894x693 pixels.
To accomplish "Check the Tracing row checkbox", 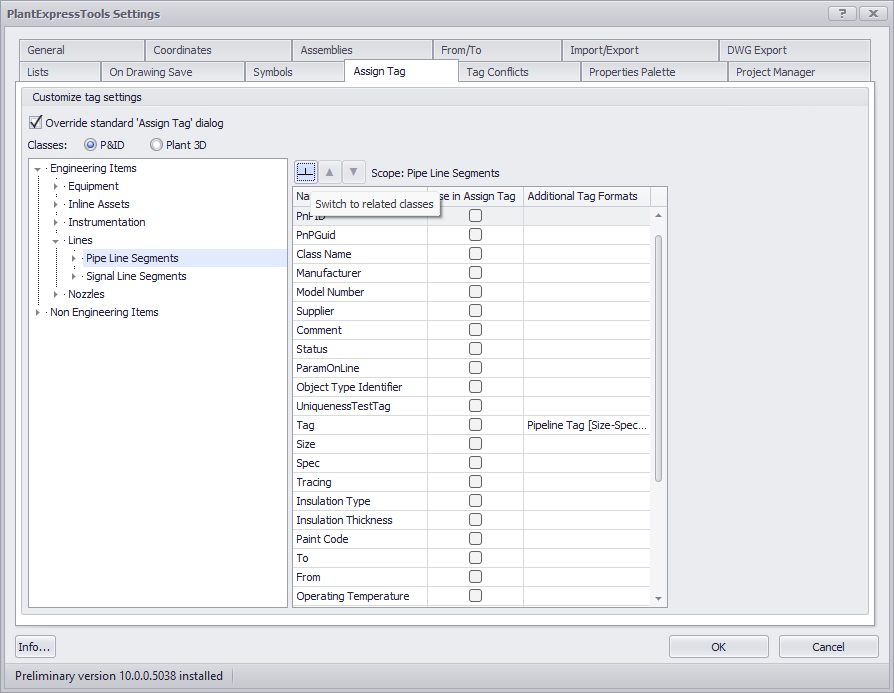I will 475,482.
